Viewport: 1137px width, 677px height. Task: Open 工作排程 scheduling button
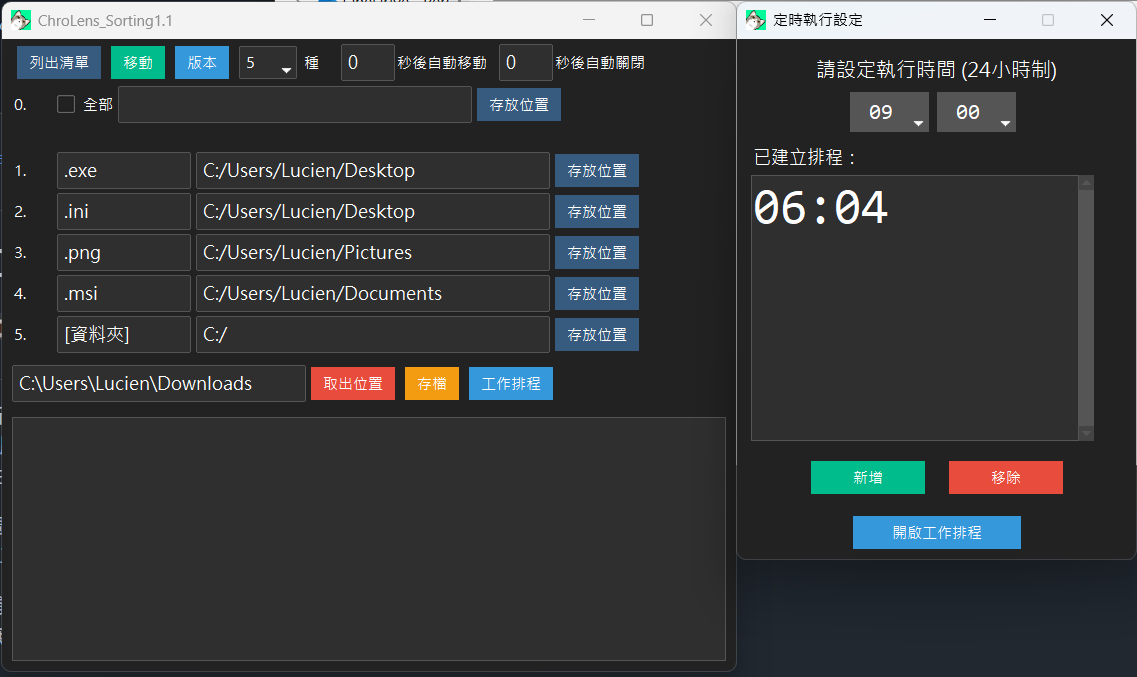pyautogui.click(x=511, y=383)
